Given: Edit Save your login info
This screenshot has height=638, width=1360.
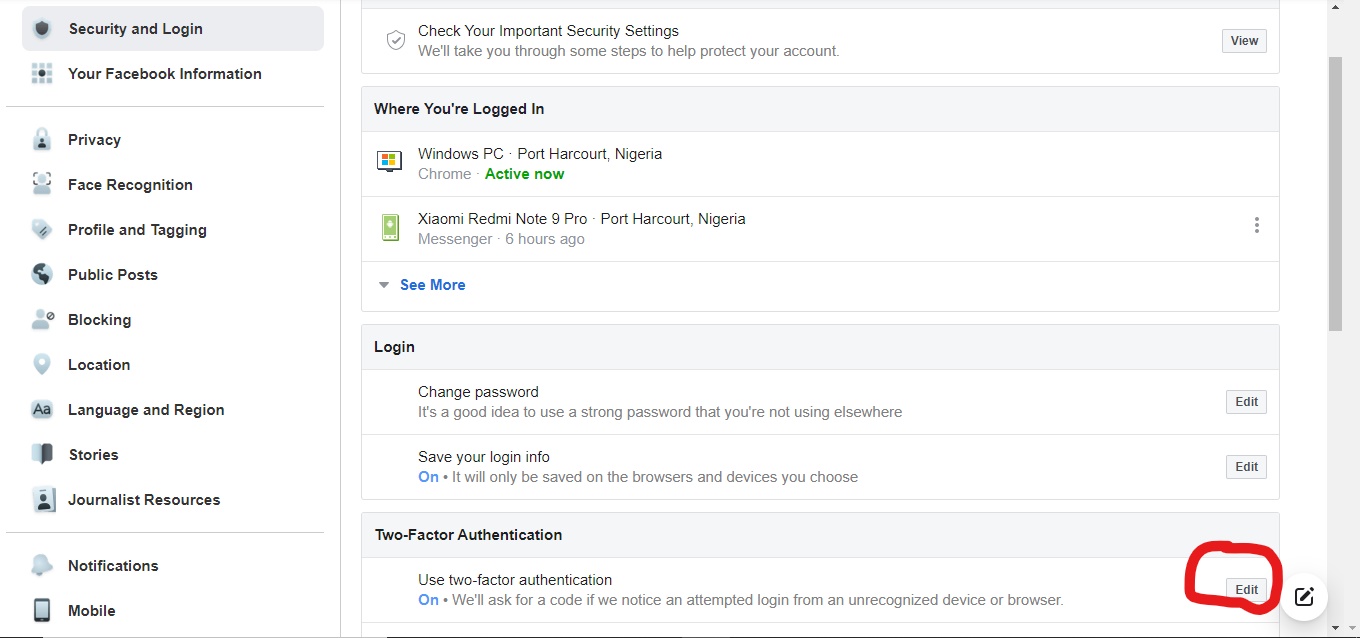Looking at the screenshot, I should click(1246, 467).
